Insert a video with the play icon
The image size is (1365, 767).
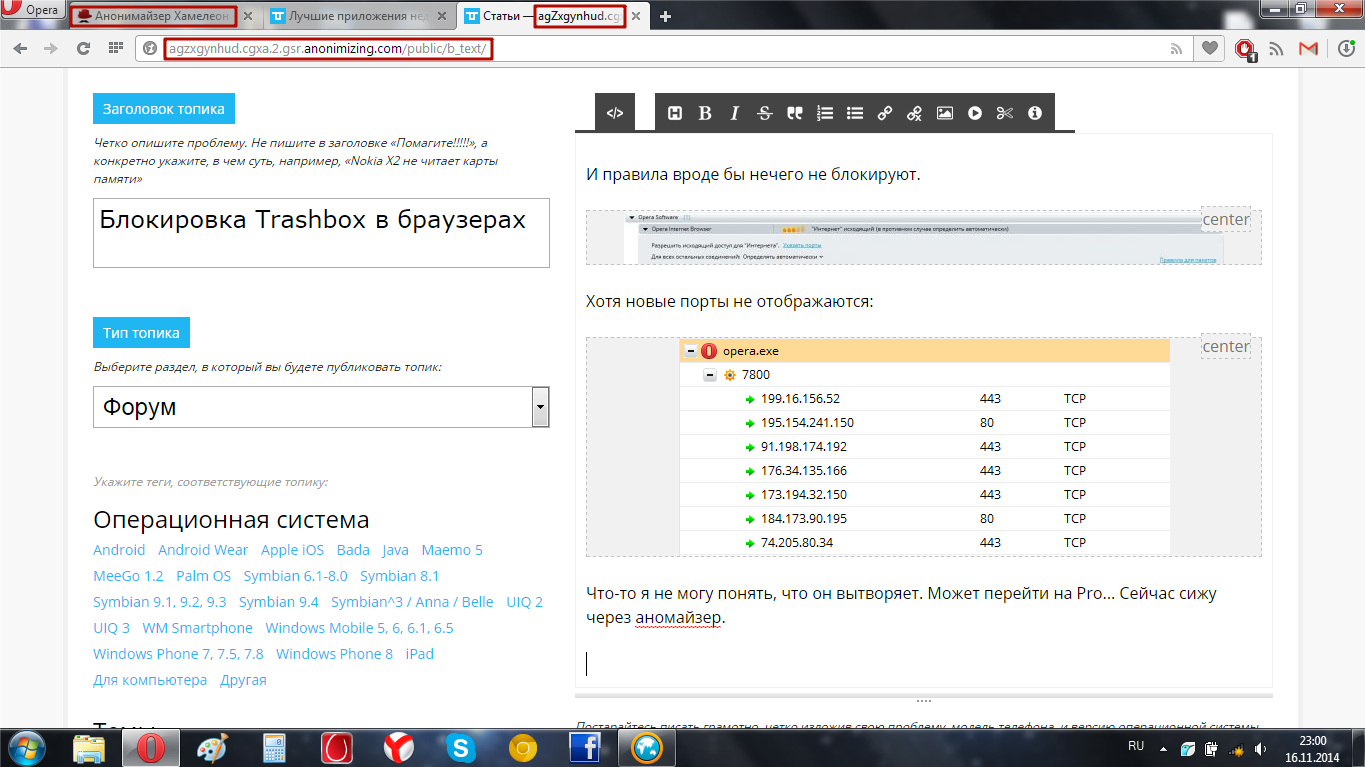pos(975,113)
